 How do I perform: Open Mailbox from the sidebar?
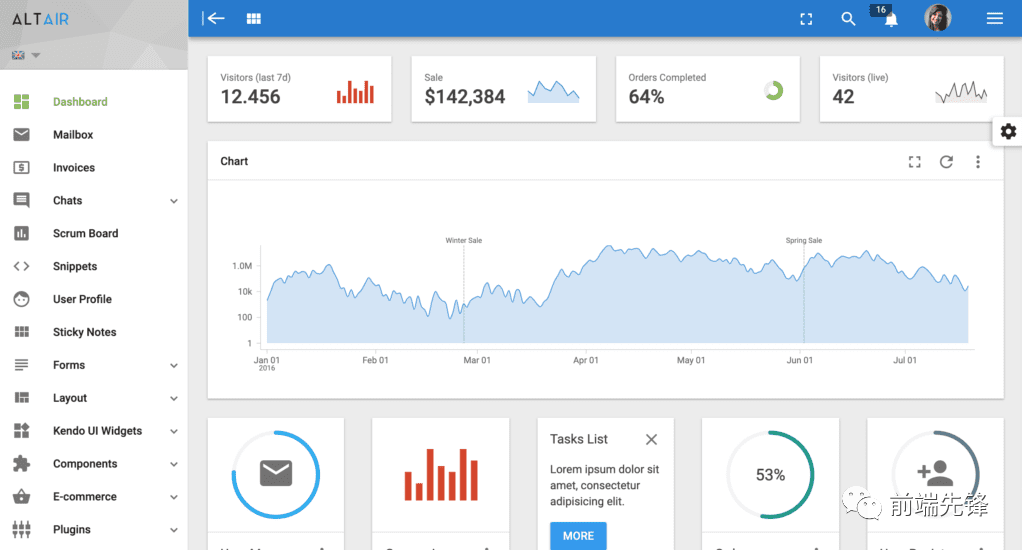[x=73, y=135]
